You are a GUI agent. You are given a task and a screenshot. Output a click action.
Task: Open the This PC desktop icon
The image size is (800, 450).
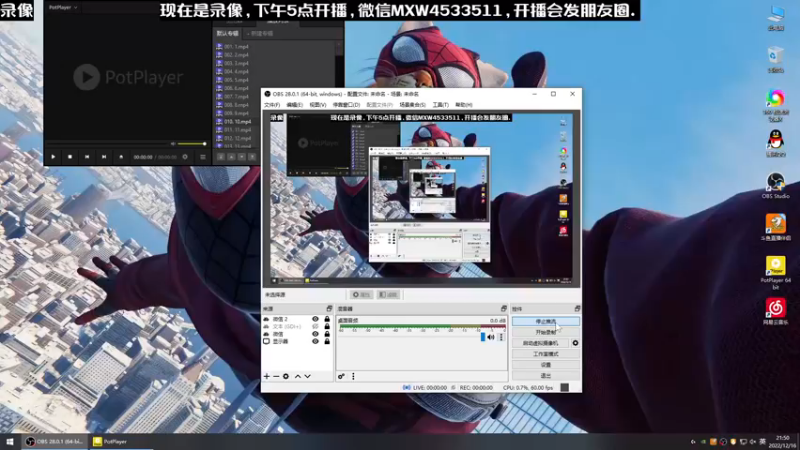point(776,18)
